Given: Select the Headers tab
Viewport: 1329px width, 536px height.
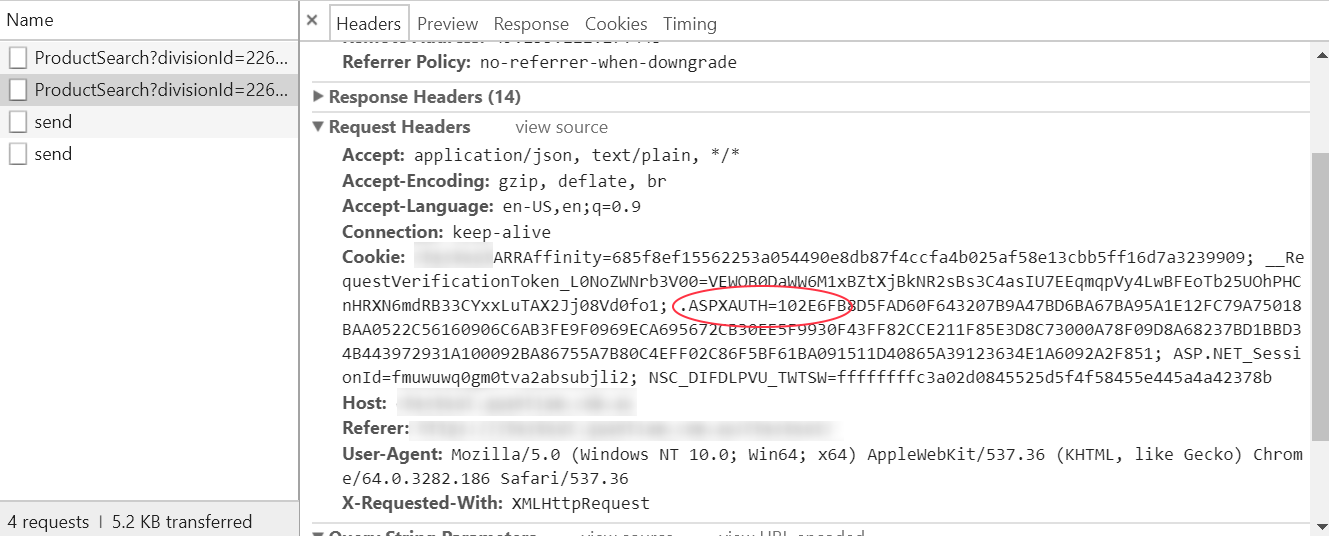Looking at the screenshot, I should point(368,24).
